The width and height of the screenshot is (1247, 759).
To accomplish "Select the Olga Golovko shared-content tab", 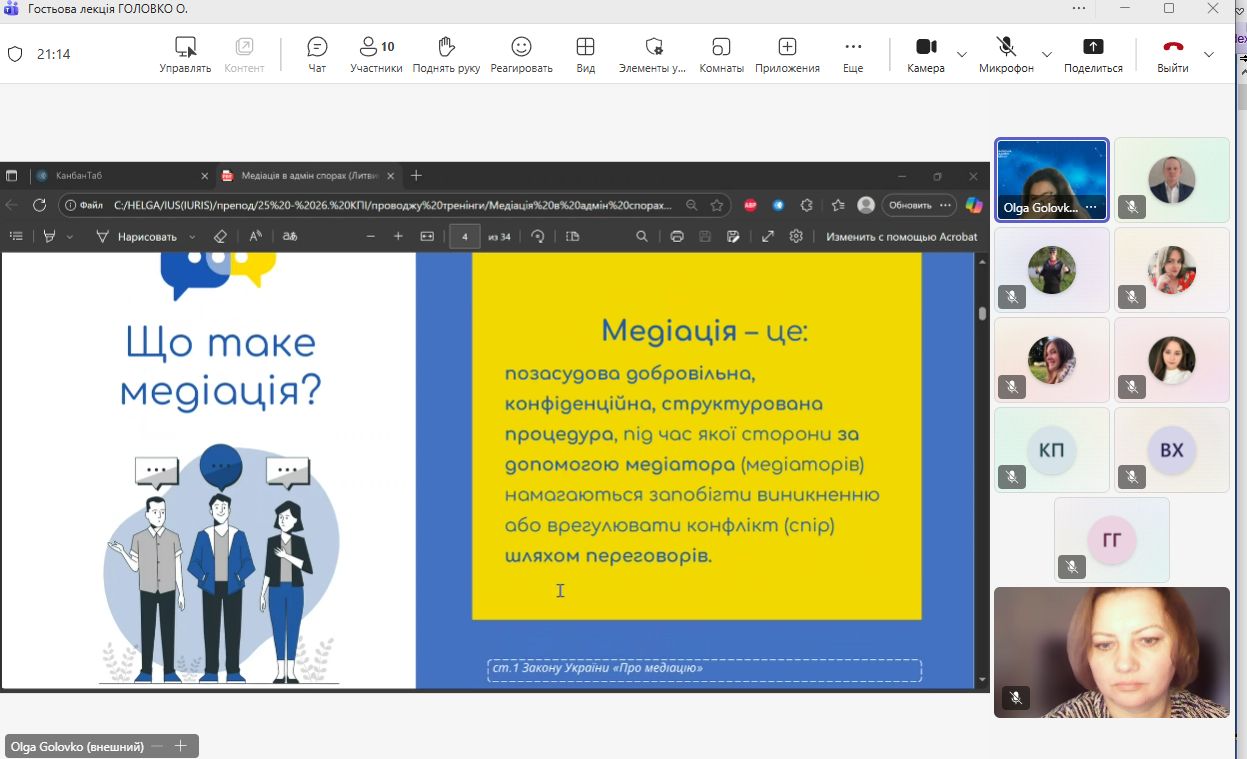I will coord(78,746).
